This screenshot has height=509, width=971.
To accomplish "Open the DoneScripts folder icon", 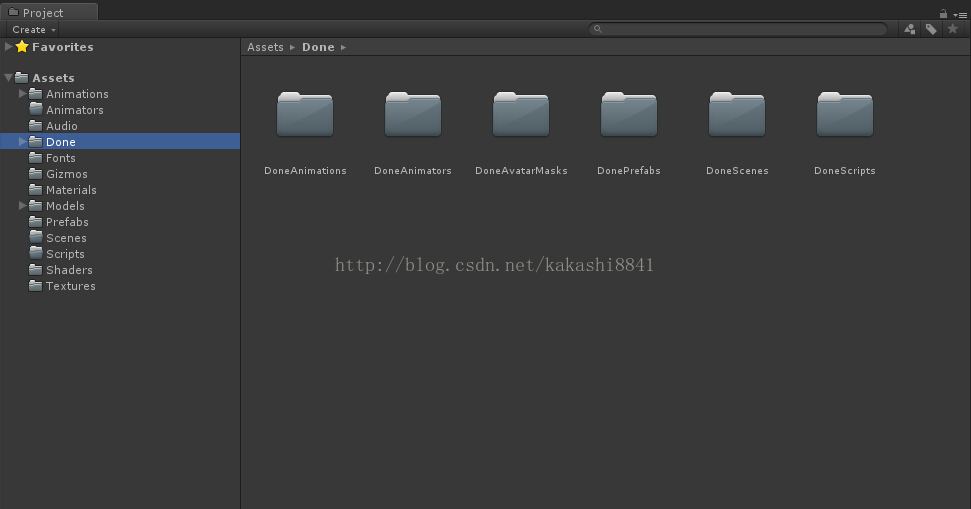I will pyautogui.click(x=845, y=115).
